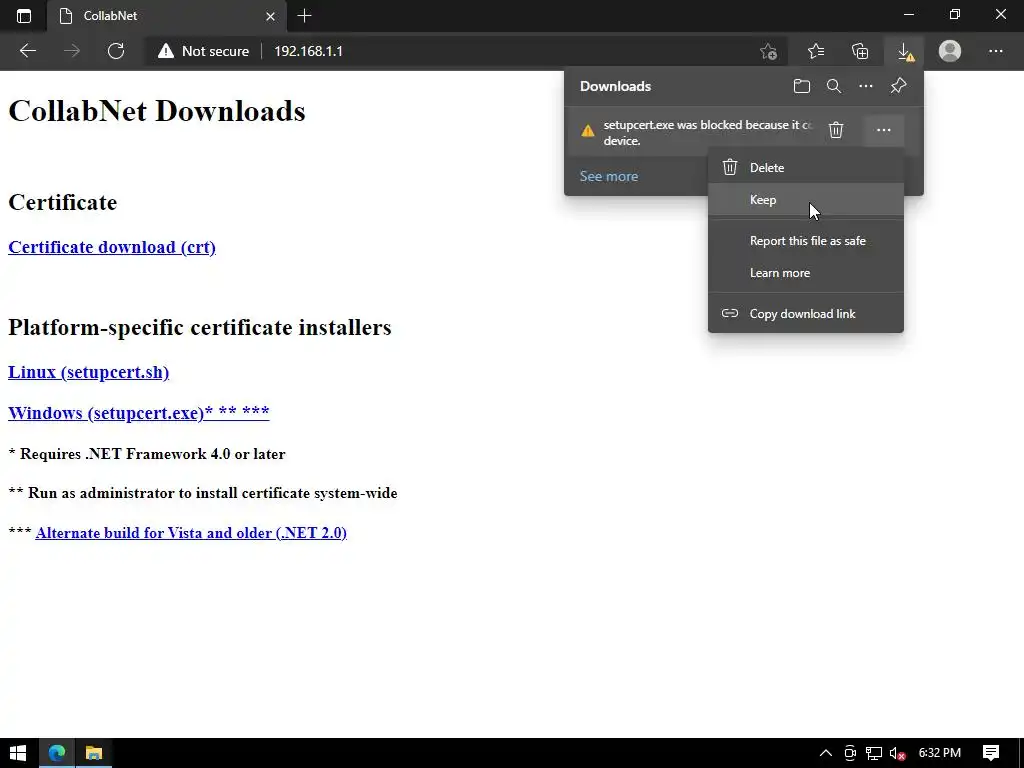Click the muted volume tray icon

coord(898,753)
